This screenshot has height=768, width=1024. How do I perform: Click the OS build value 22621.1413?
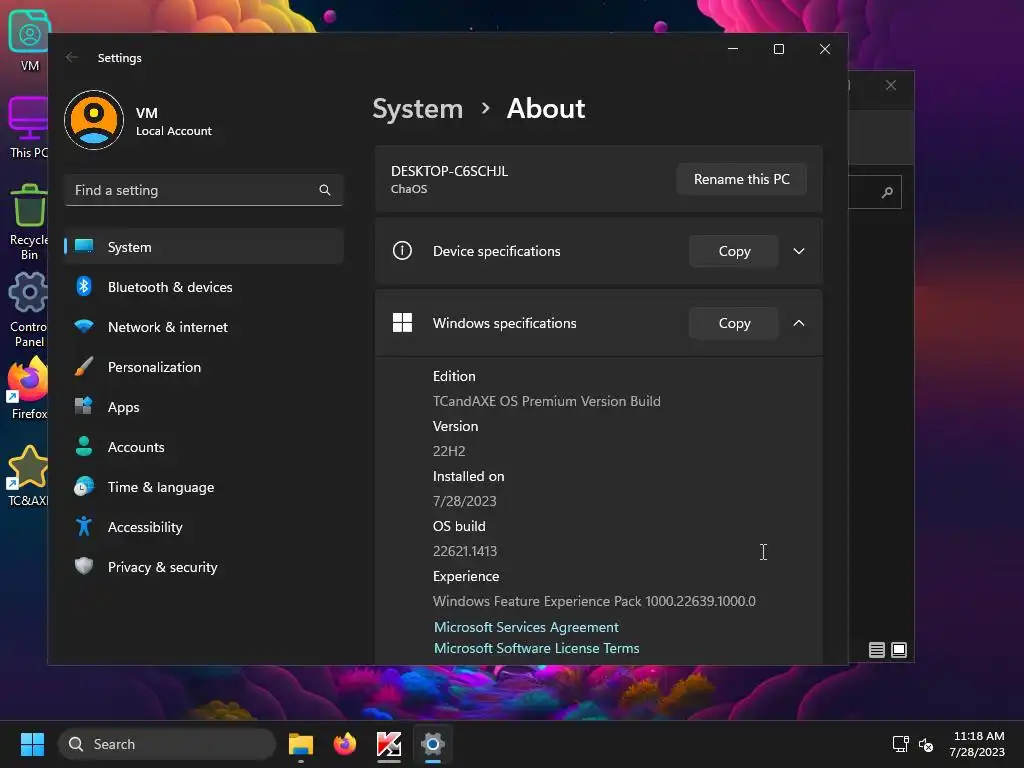pyautogui.click(x=464, y=551)
